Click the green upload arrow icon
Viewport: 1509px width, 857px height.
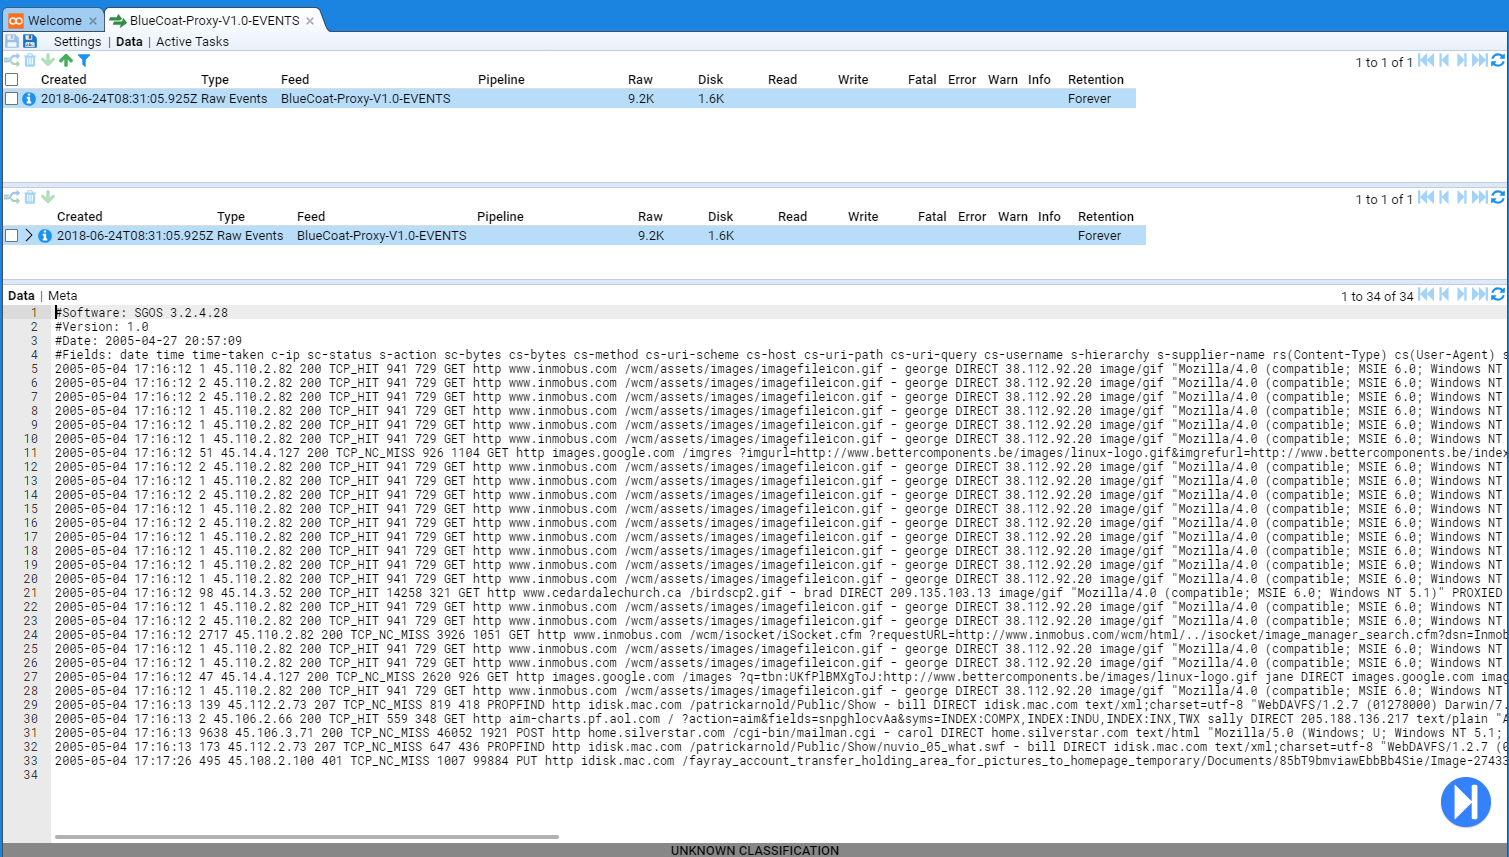[x=66, y=61]
